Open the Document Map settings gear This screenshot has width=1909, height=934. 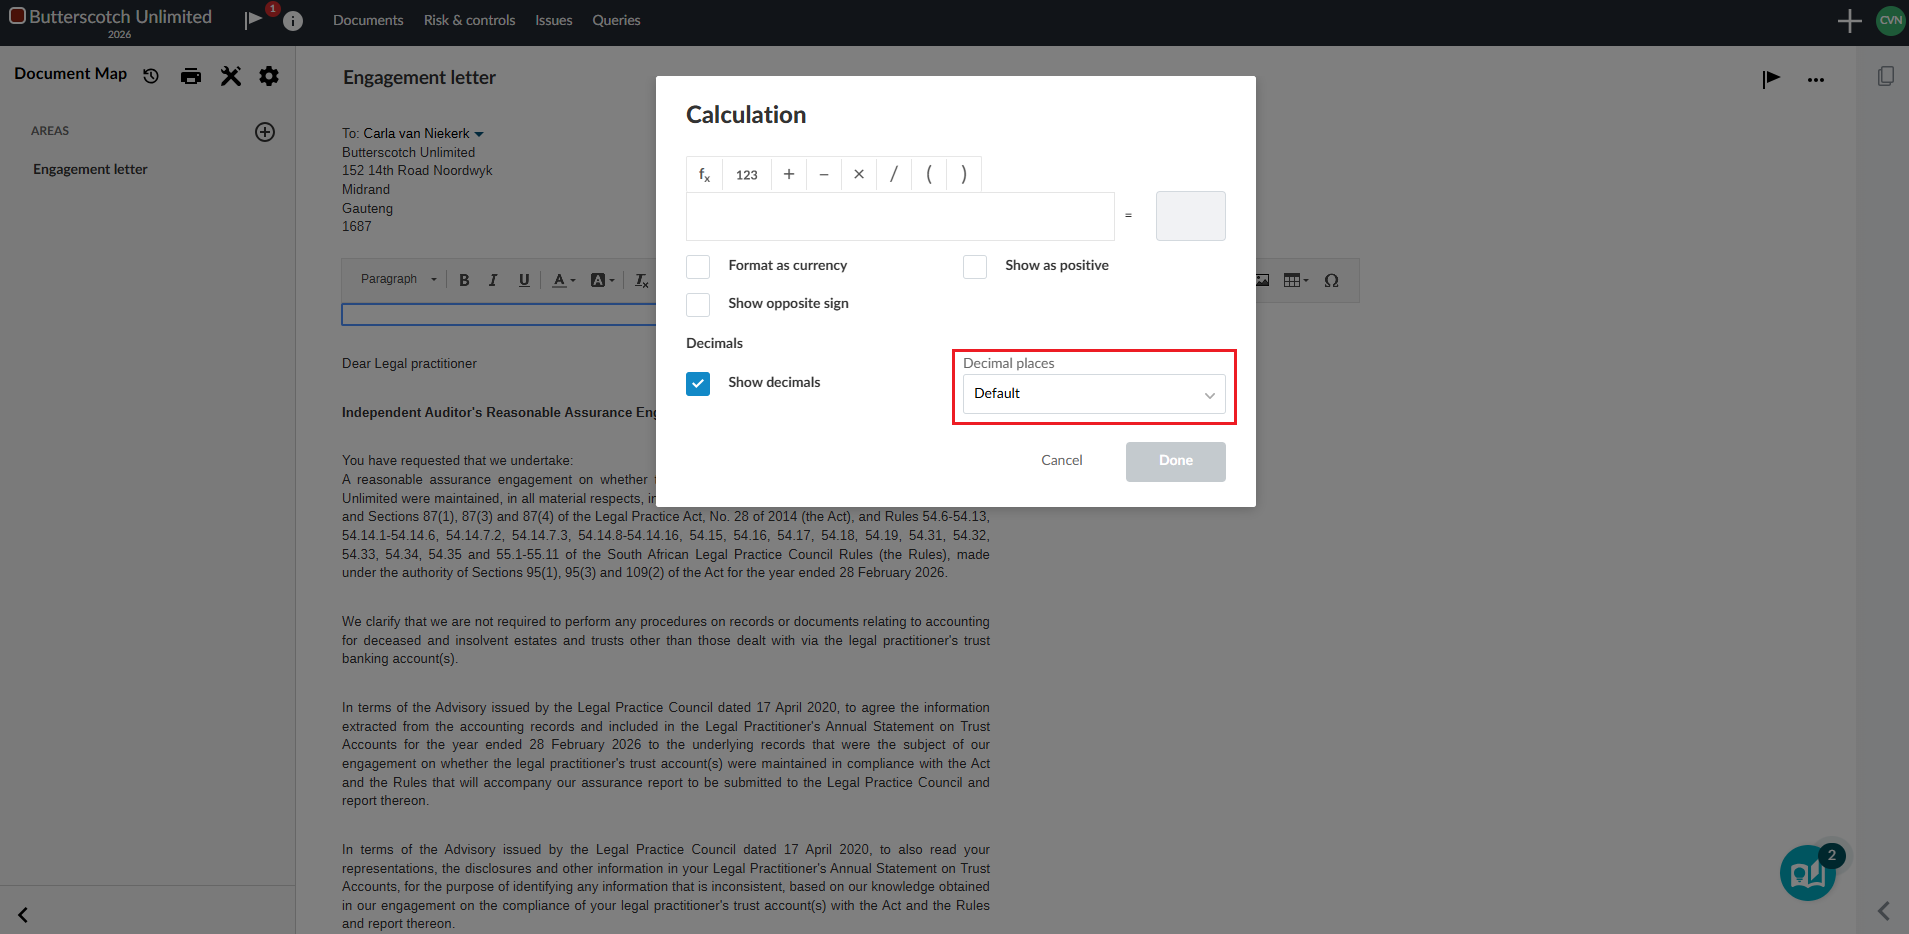coord(269,76)
